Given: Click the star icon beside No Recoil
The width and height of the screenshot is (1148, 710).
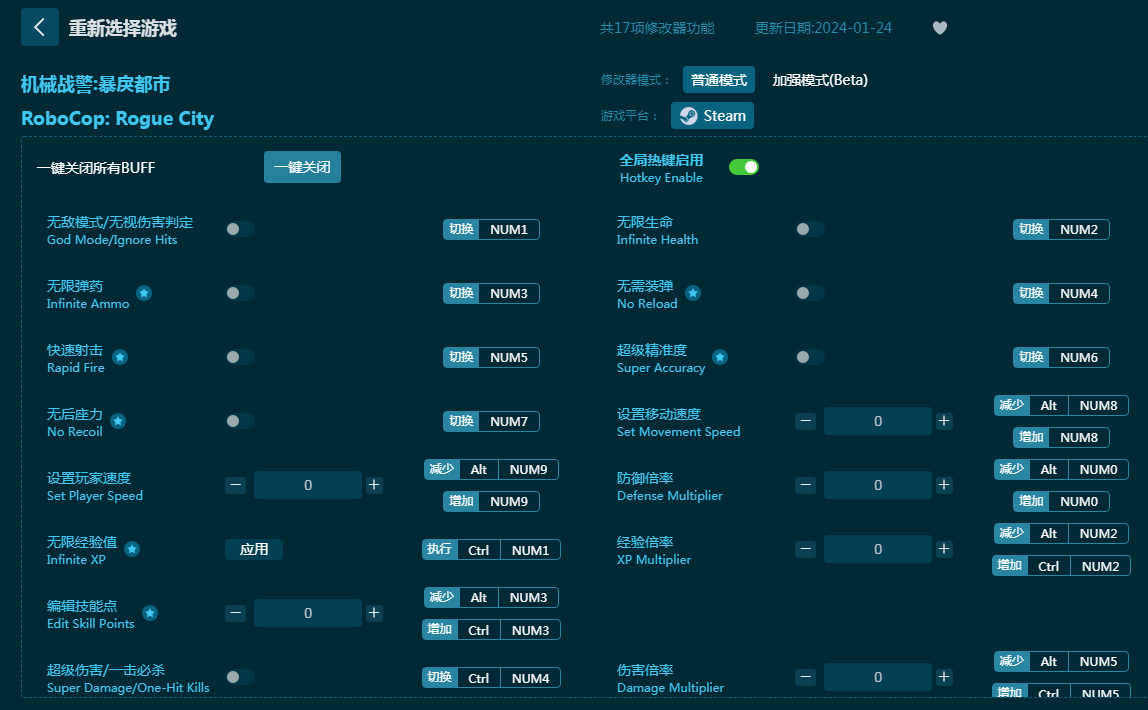Looking at the screenshot, I should coord(118,421).
